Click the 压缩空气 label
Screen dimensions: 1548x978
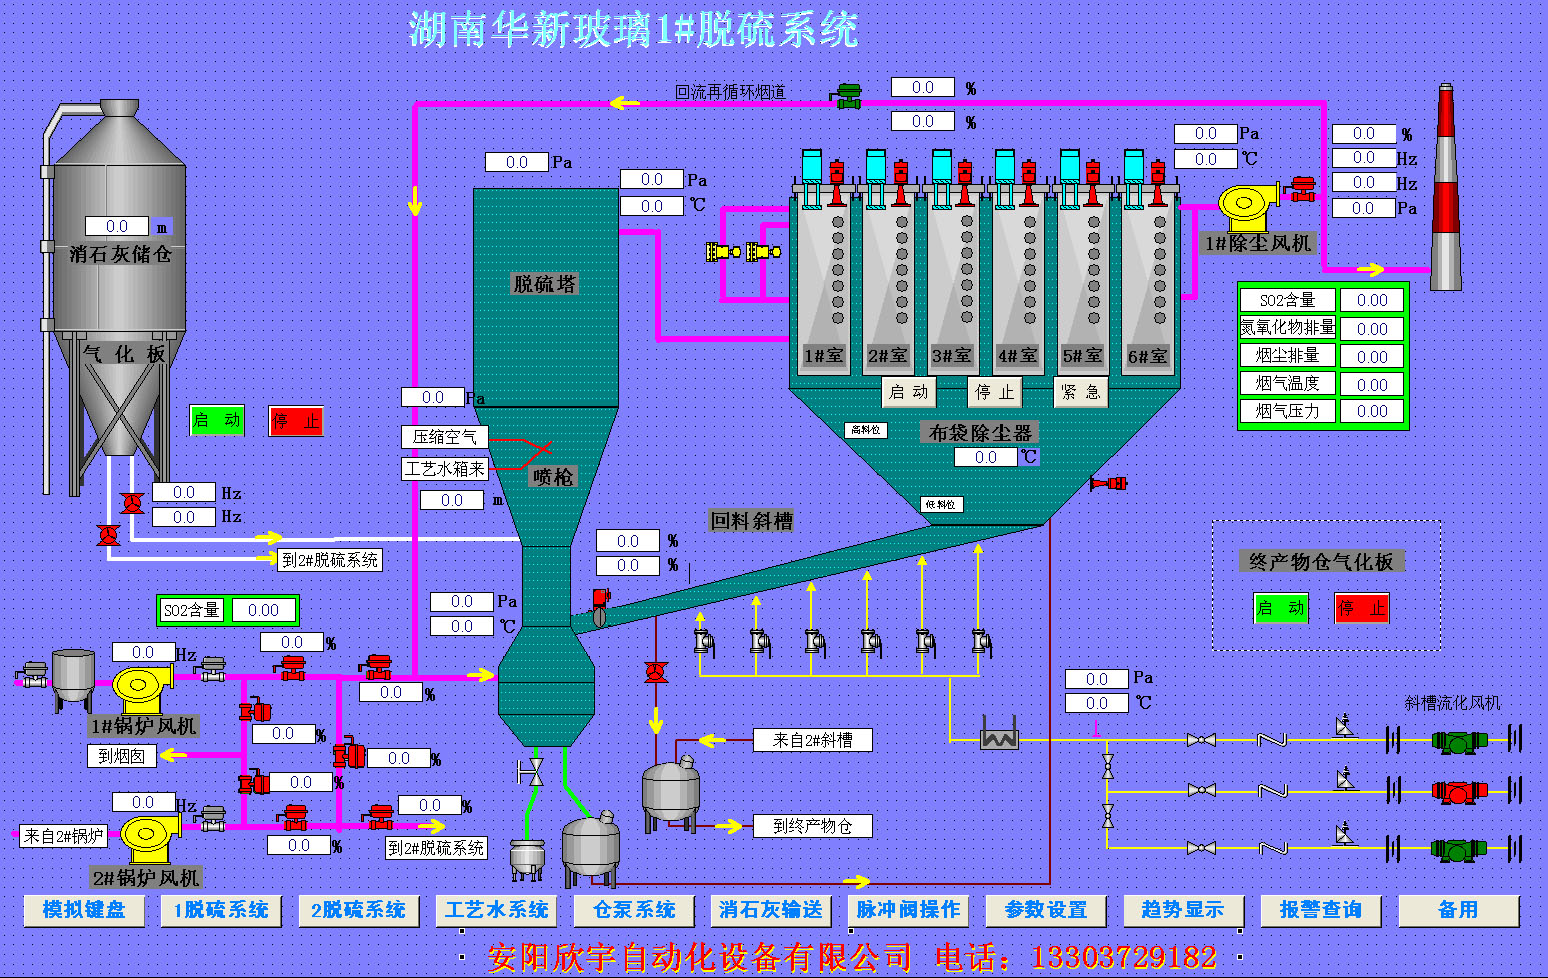pos(445,437)
